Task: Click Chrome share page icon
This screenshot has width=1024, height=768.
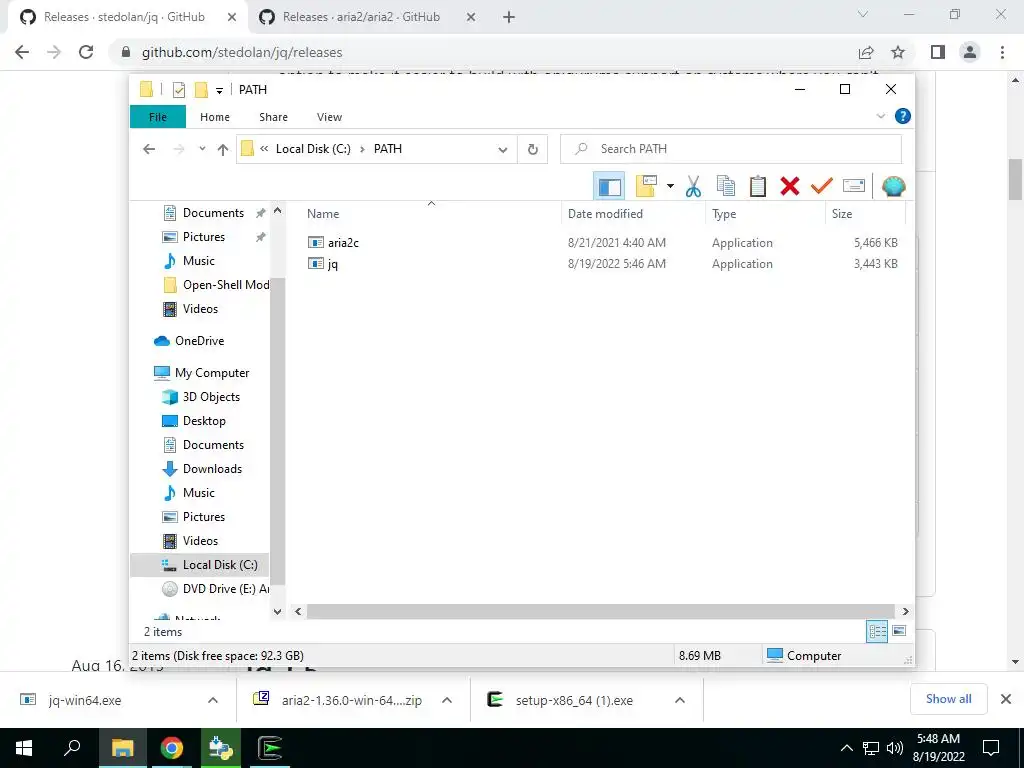Action: [866, 52]
